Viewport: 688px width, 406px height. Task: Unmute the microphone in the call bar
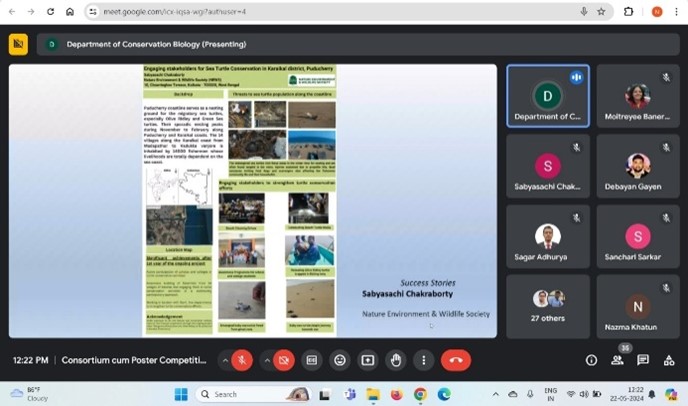pos(241,360)
